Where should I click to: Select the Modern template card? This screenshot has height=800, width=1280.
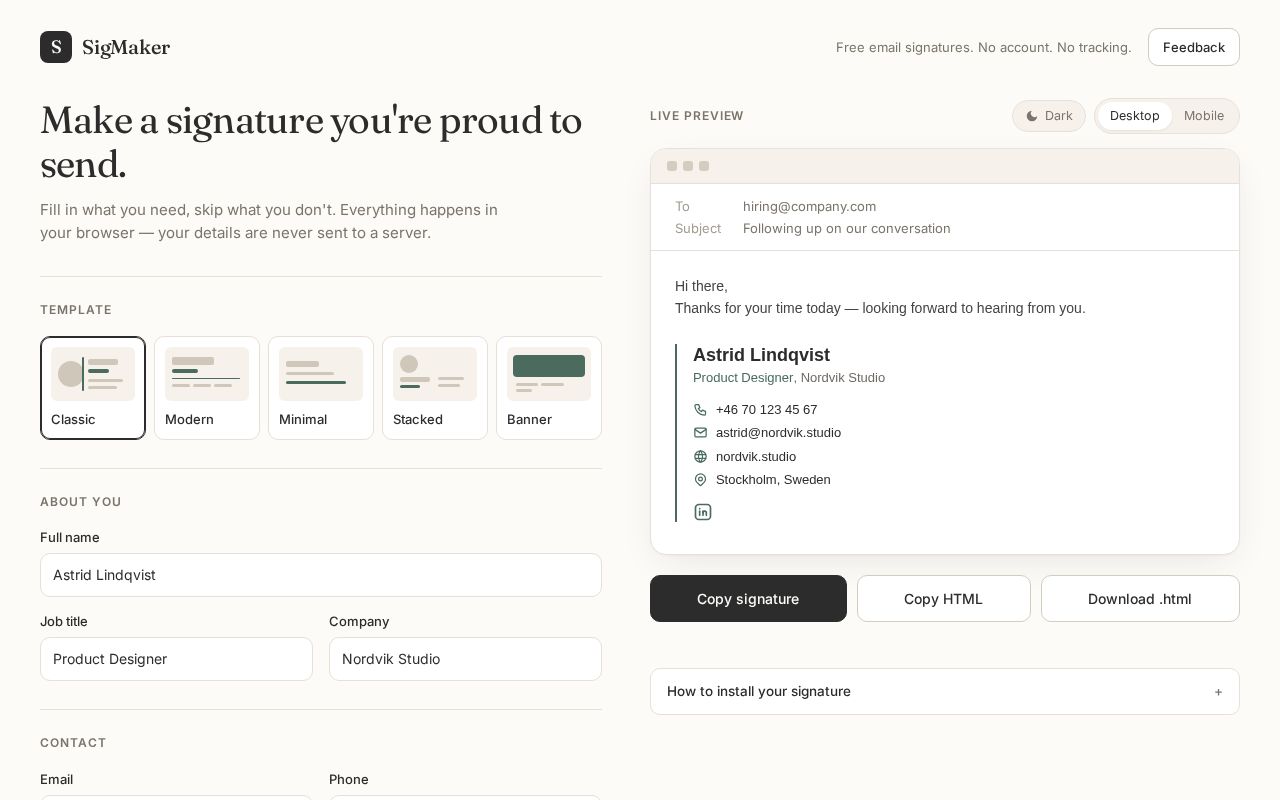coord(207,388)
